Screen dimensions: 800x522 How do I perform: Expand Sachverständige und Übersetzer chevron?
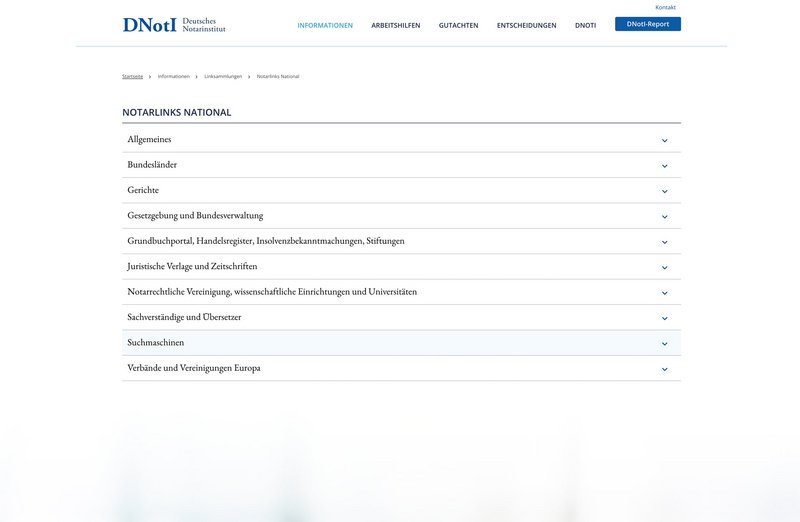pyautogui.click(x=664, y=318)
